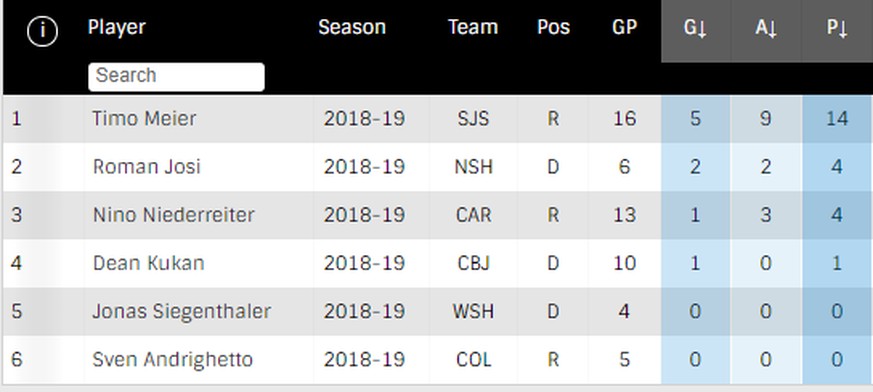Open Sven Andrighetto player link
The width and height of the screenshot is (873, 392).
click(173, 360)
